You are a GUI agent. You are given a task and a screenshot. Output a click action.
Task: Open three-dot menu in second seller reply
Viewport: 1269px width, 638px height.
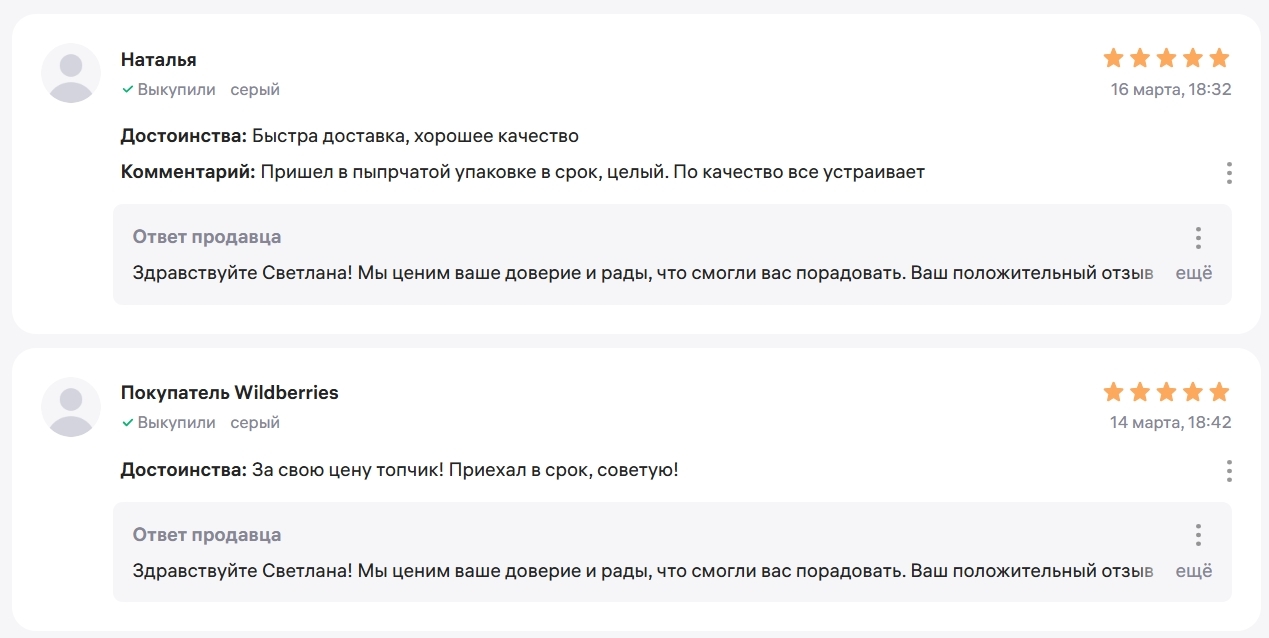tap(1198, 535)
